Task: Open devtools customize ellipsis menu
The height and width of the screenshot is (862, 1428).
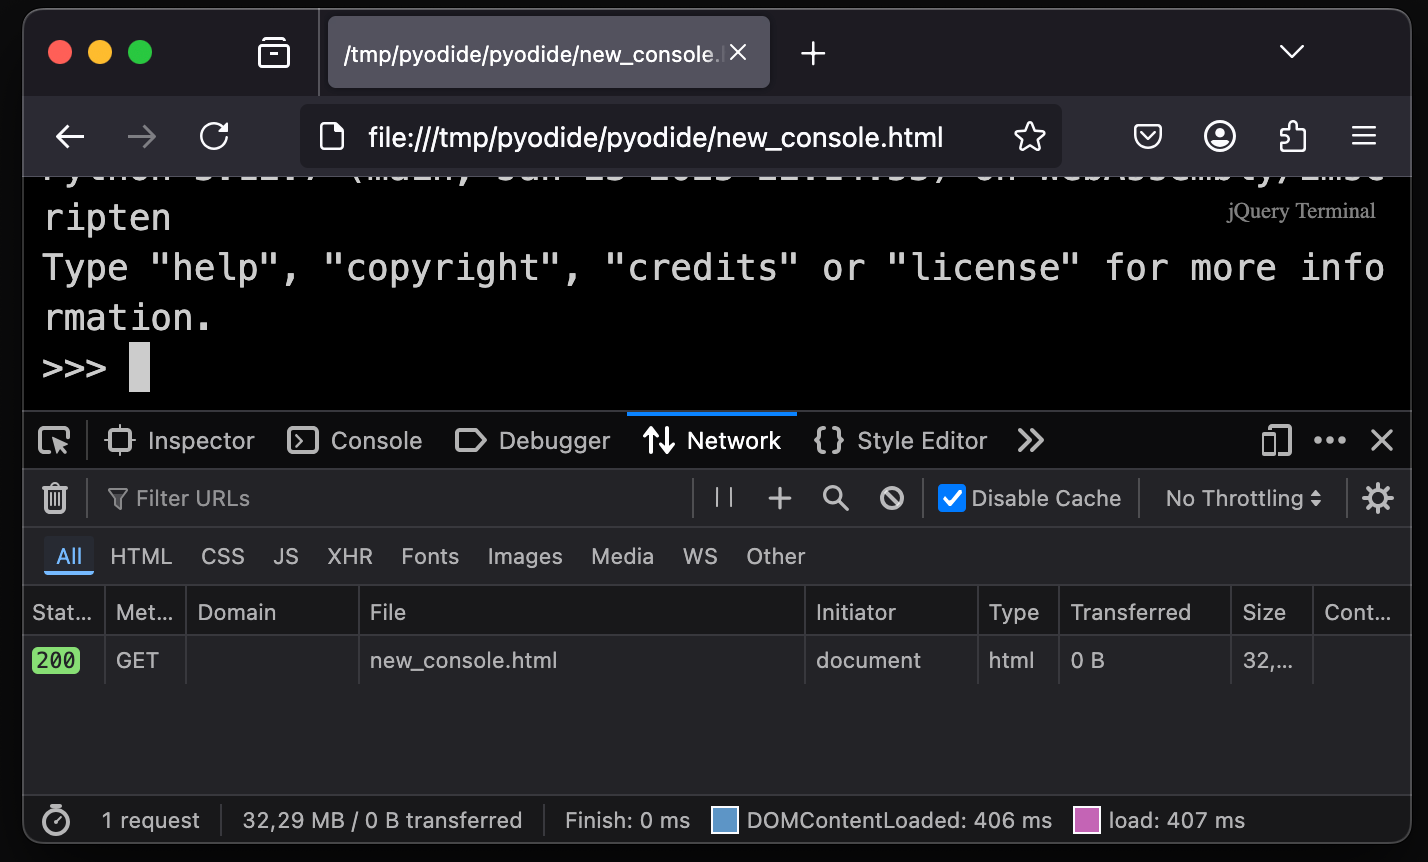Action: 1330,441
